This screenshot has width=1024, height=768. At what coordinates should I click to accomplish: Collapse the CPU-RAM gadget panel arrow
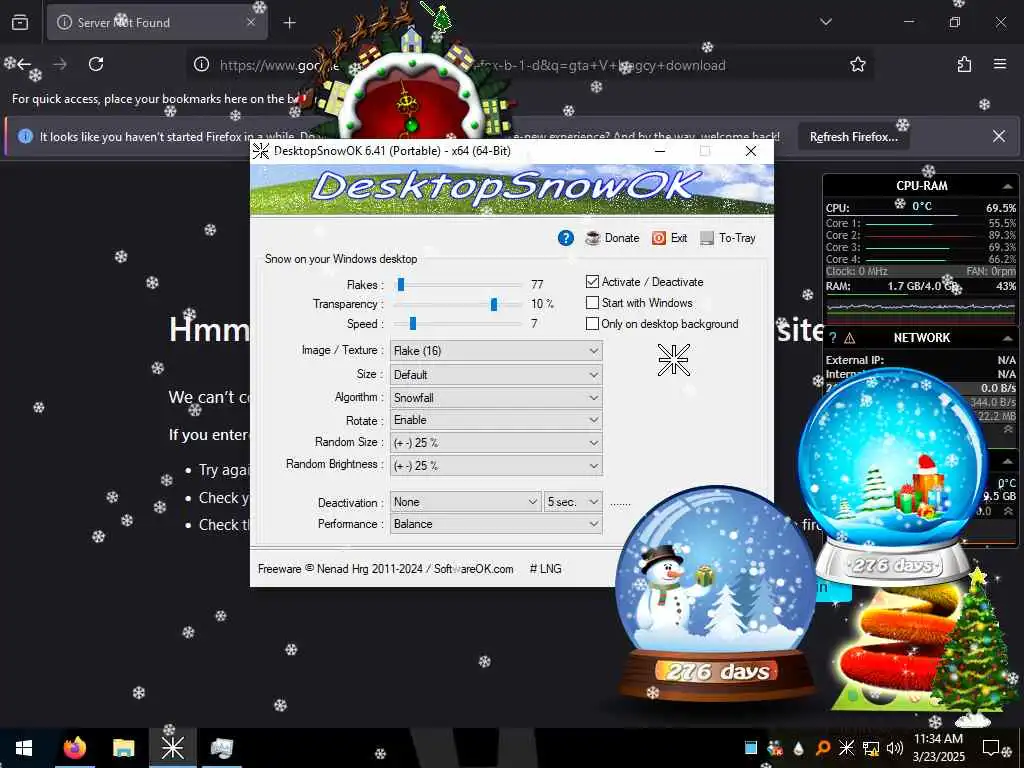coord(1008,186)
